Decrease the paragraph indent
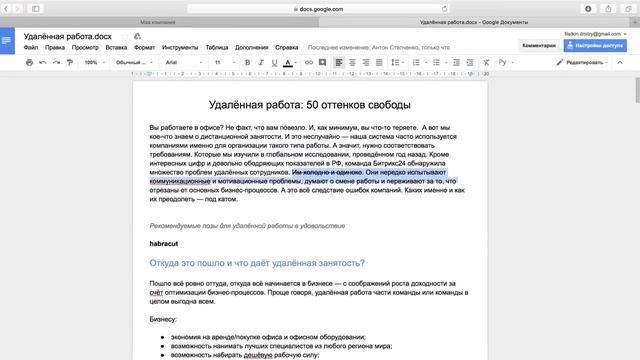The height and width of the screenshot is (360, 640). (x=456, y=62)
